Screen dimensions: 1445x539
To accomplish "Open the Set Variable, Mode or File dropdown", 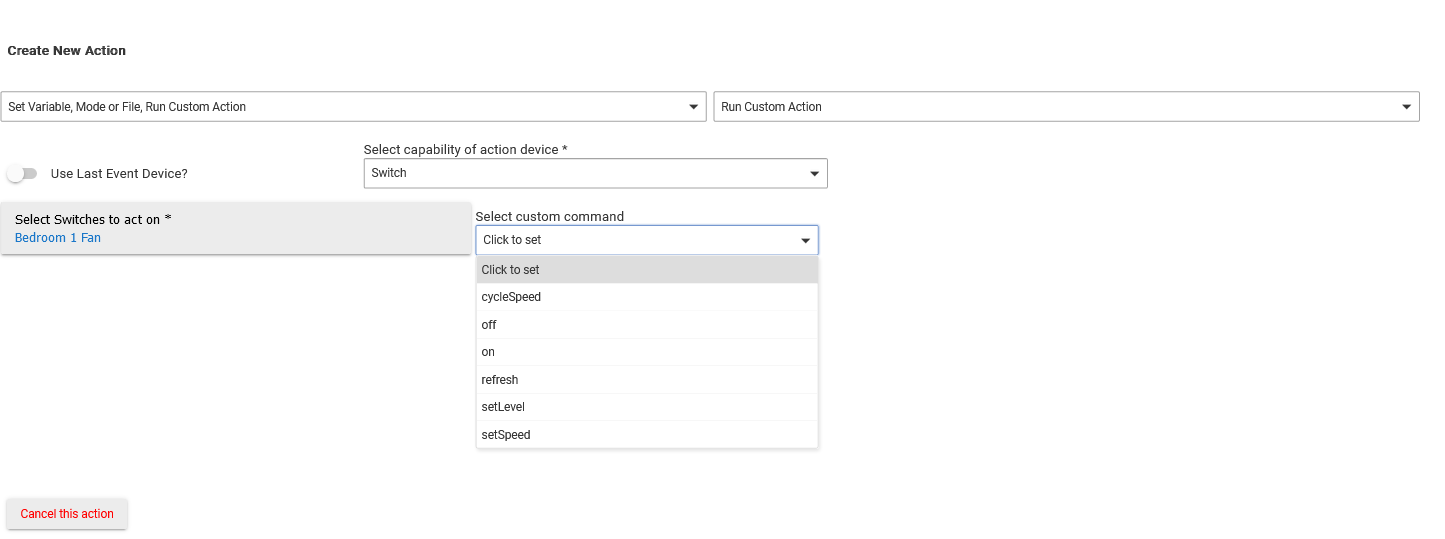I will [353, 107].
